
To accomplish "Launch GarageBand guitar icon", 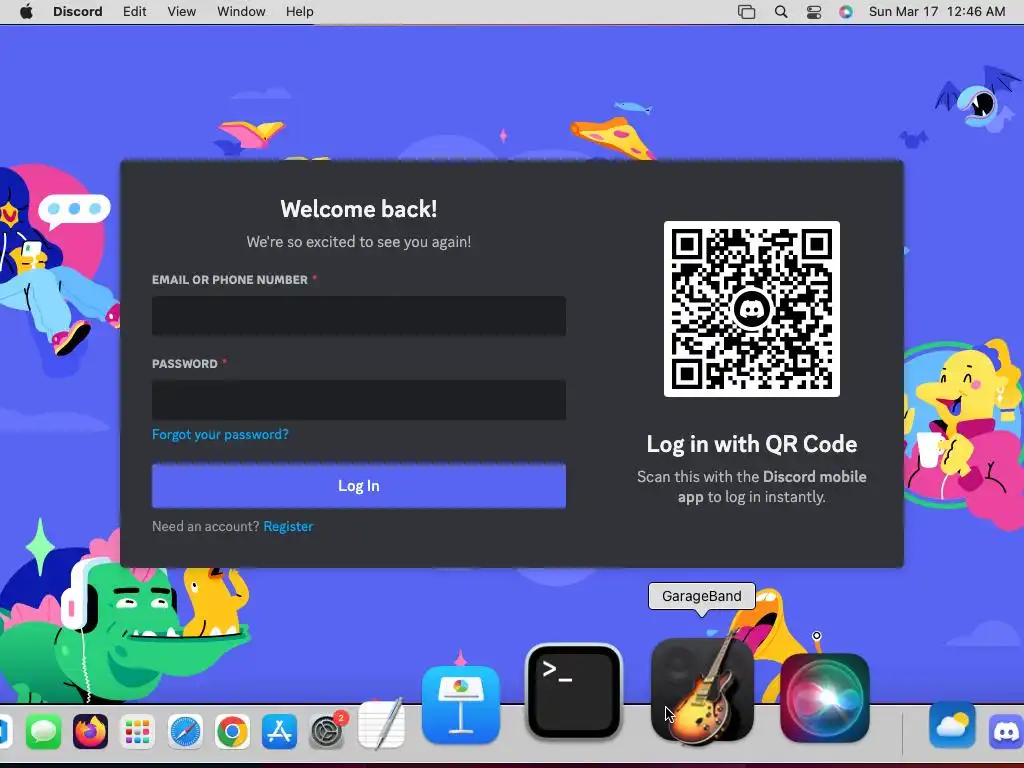I will pos(703,690).
